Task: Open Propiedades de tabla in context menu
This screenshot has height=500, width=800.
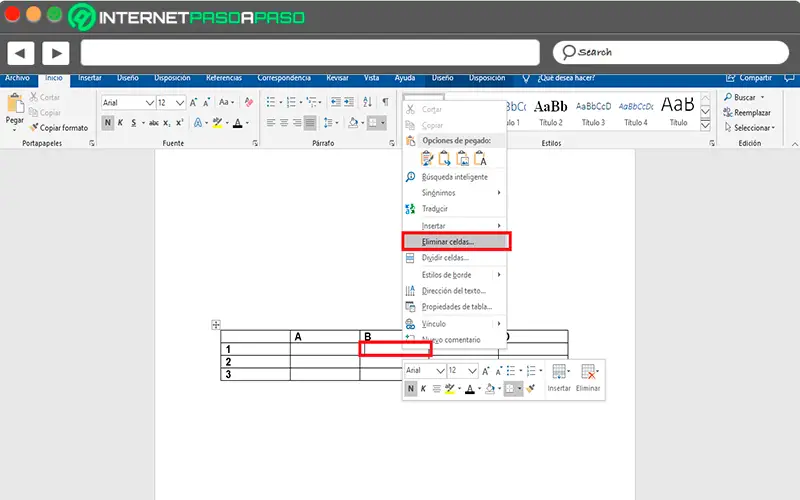Action: tap(455, 307)
